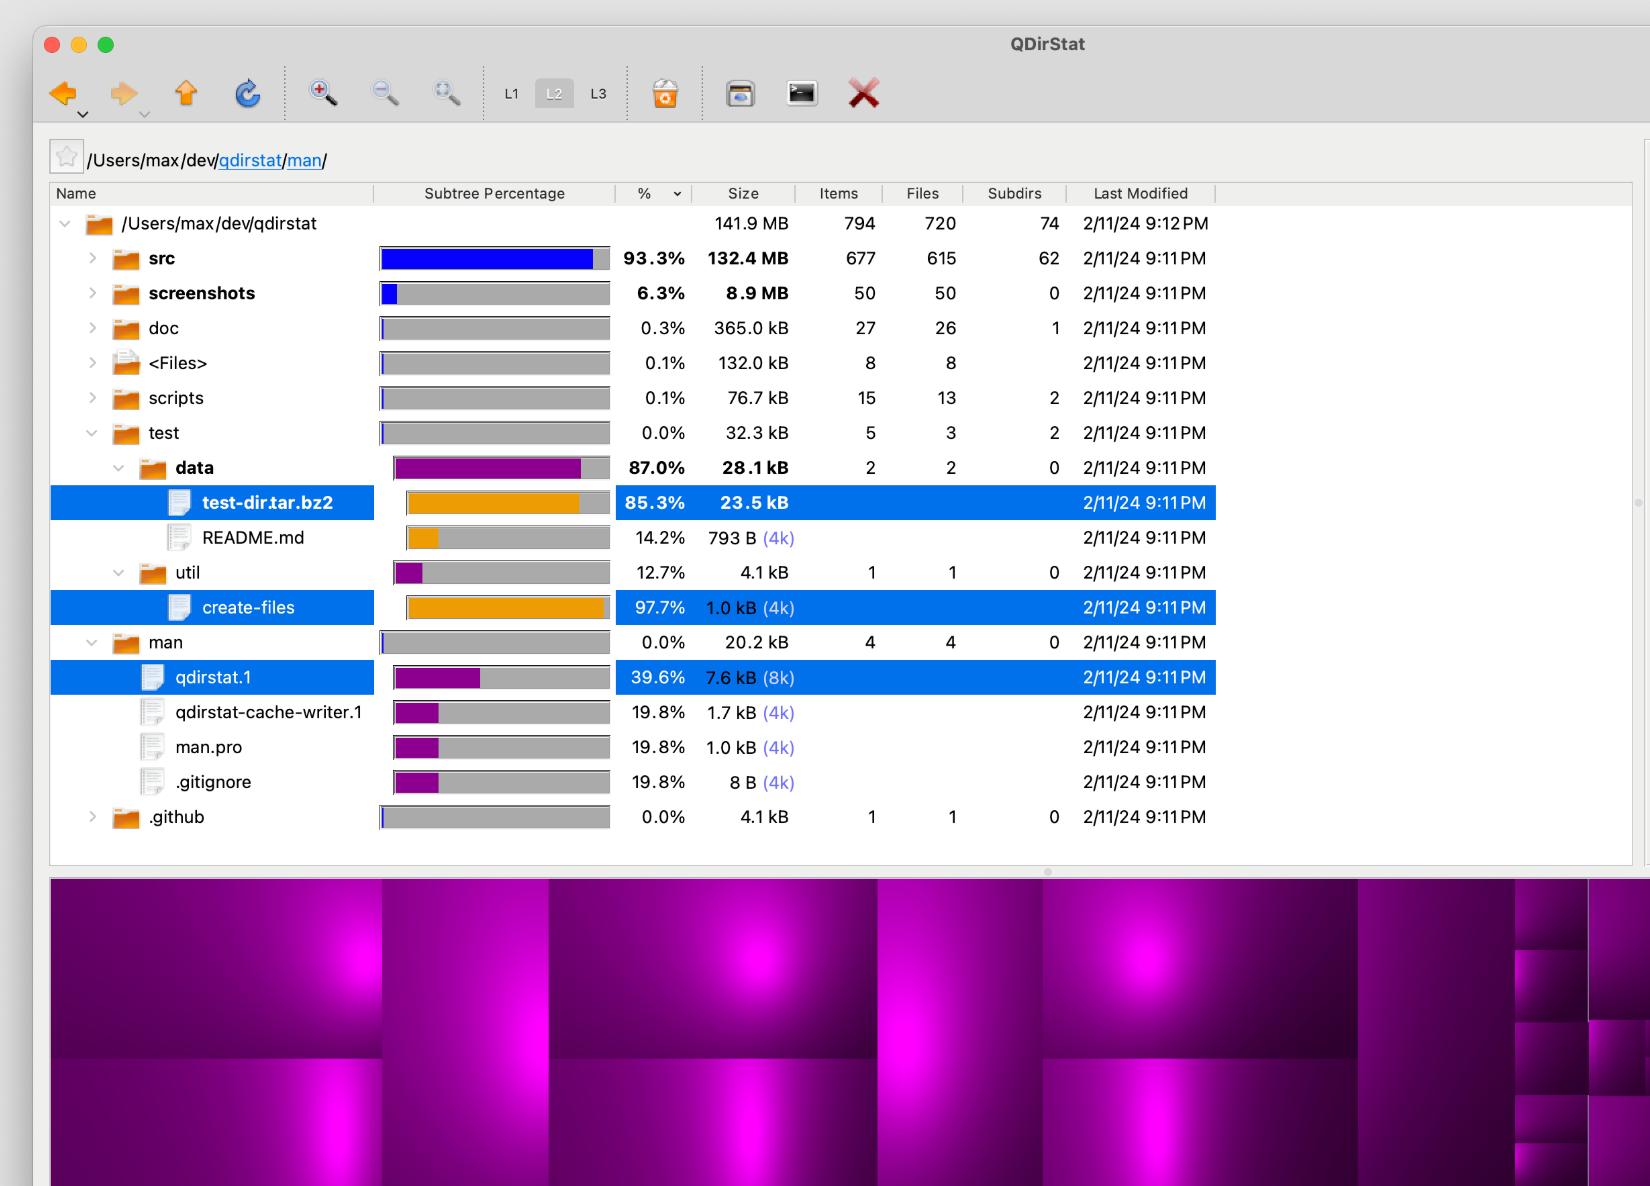
Task: Open file manager window icon
Action: 740,94
